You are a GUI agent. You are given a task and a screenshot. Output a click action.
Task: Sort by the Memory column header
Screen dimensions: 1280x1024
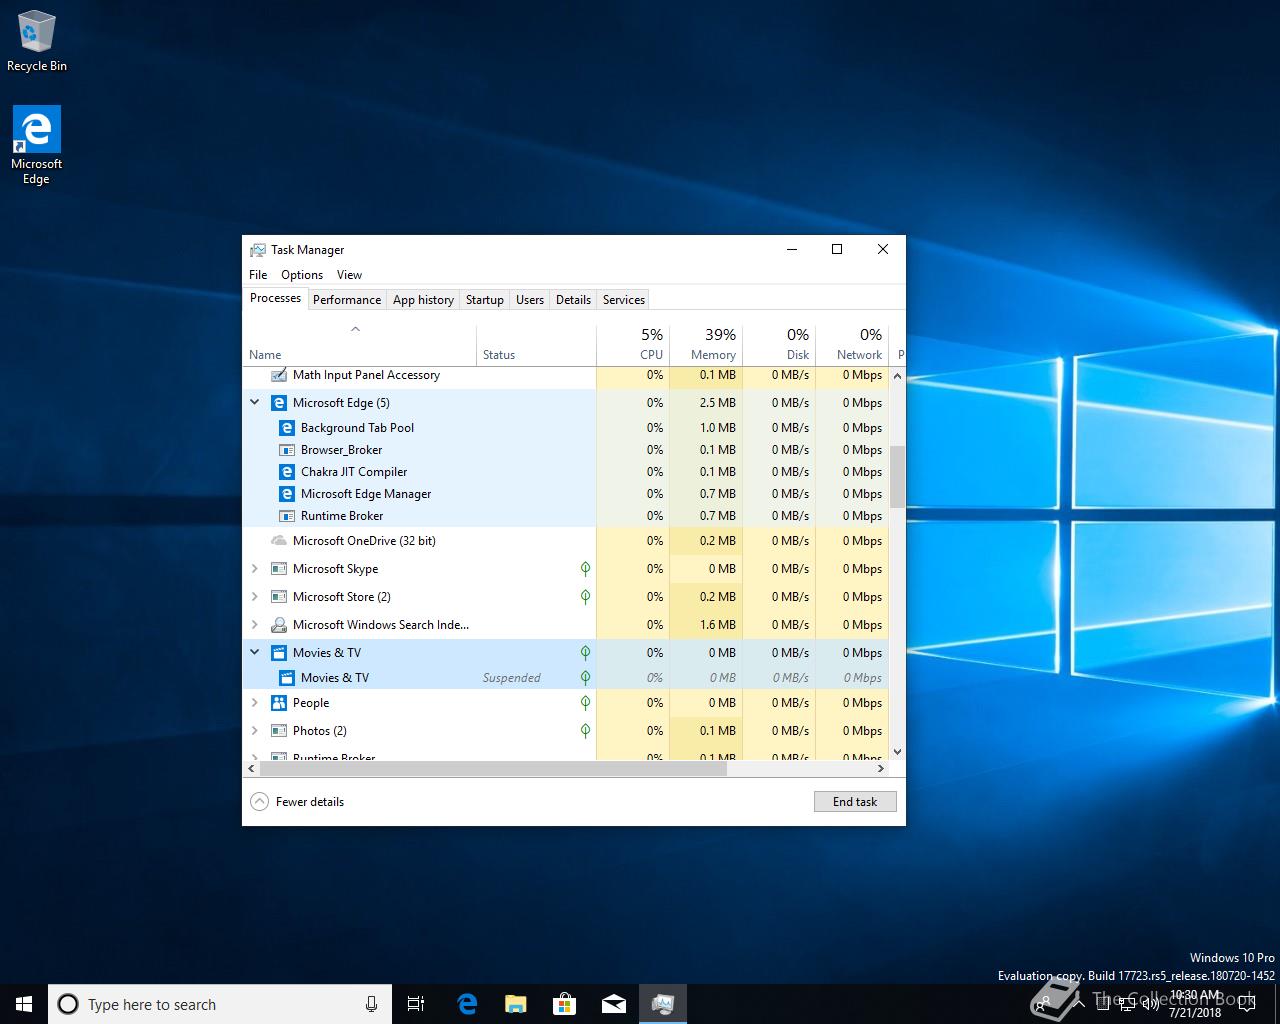706,345
